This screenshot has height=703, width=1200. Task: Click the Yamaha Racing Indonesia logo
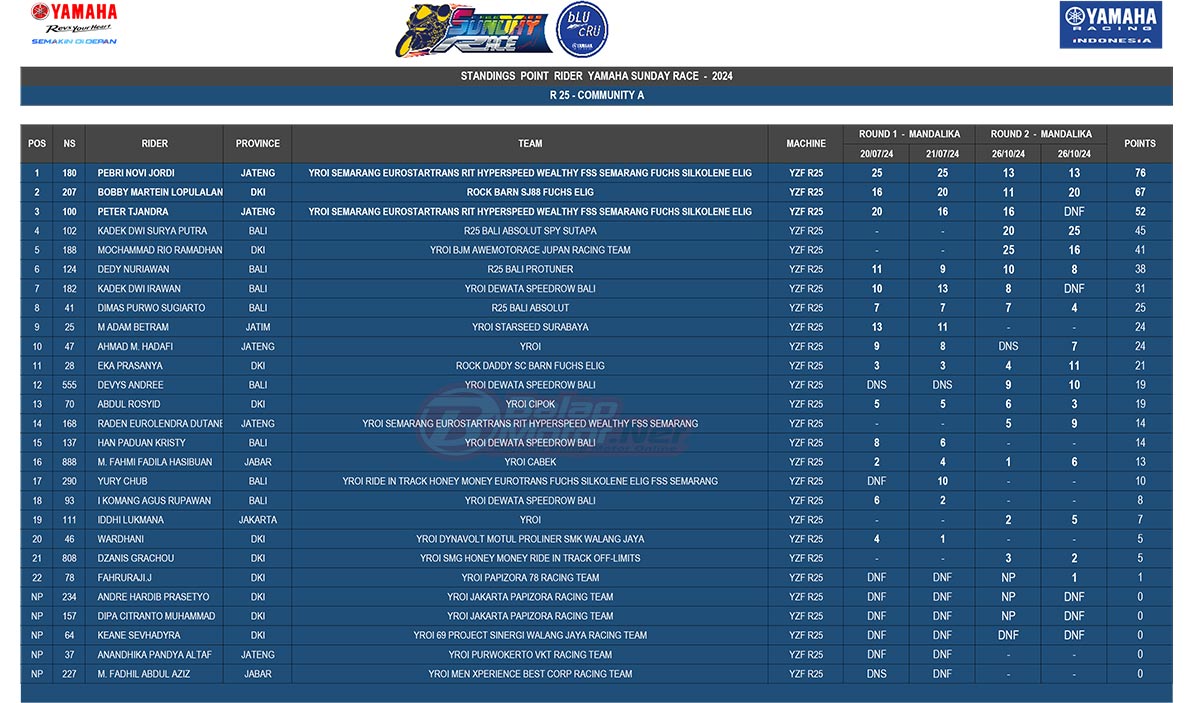tap(1110, 25)
